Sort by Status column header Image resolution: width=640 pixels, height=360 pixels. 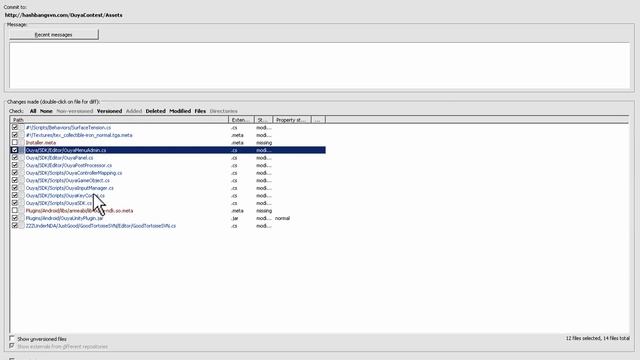263,120
